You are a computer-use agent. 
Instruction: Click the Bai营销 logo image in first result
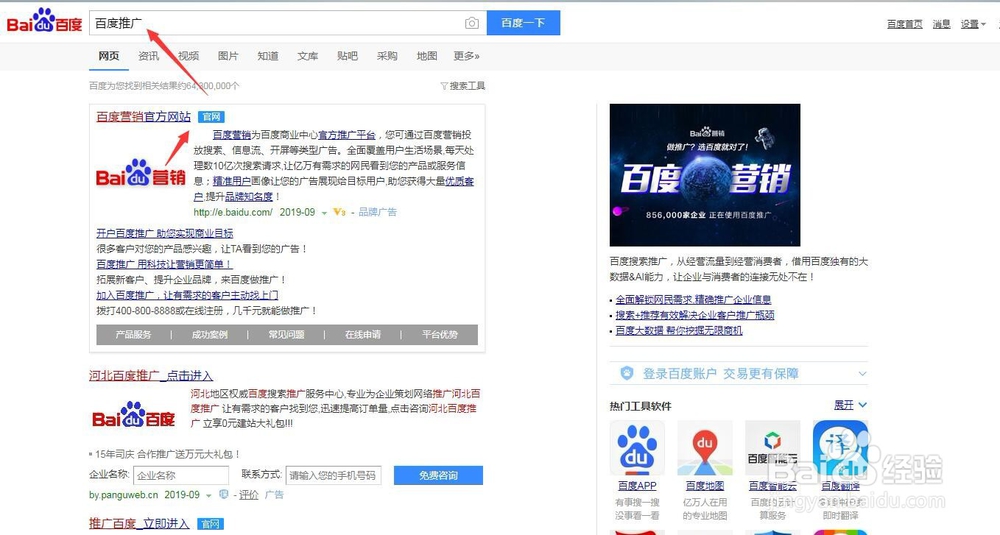[x=140, y=173]
